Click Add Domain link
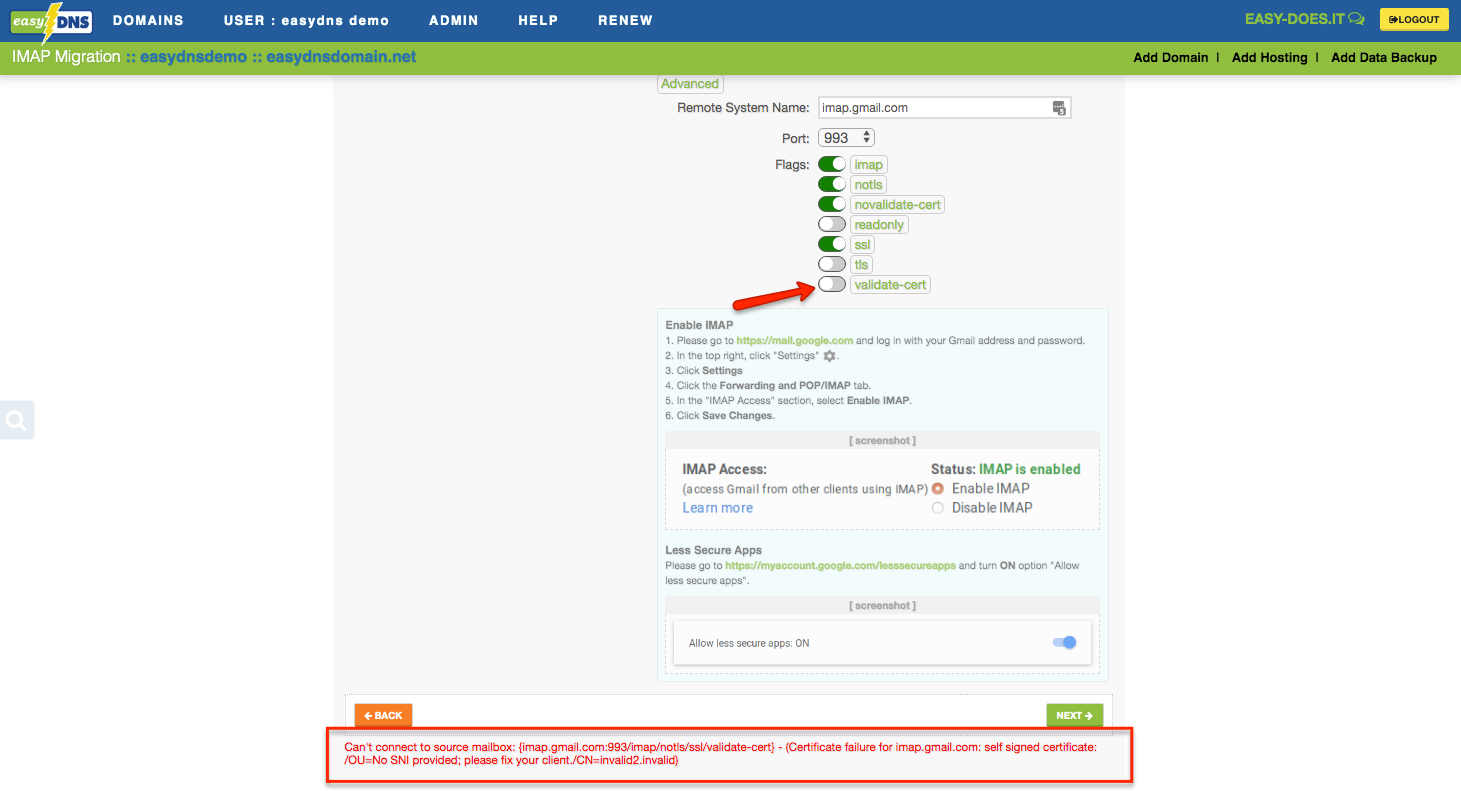 pyautogui.click(x=1171, y=58)
